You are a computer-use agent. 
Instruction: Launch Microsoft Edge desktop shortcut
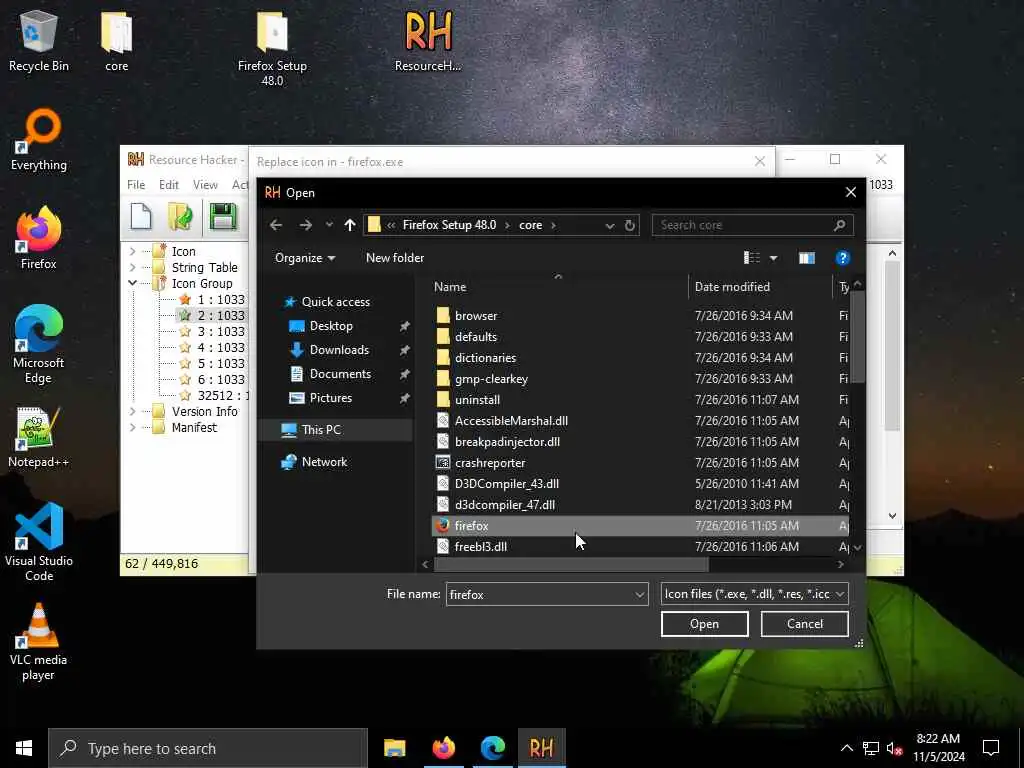coord(39,344)
